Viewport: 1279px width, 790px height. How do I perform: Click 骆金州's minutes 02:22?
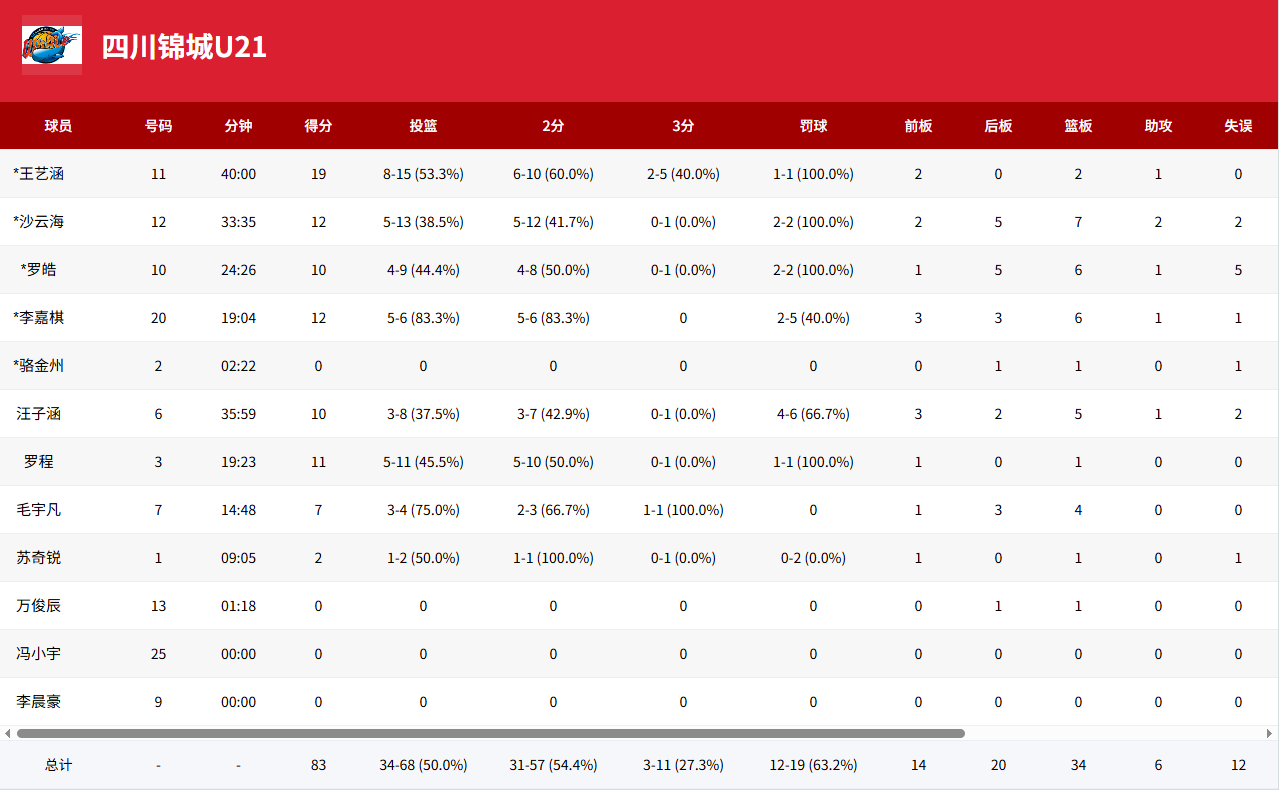click(238, 366)
